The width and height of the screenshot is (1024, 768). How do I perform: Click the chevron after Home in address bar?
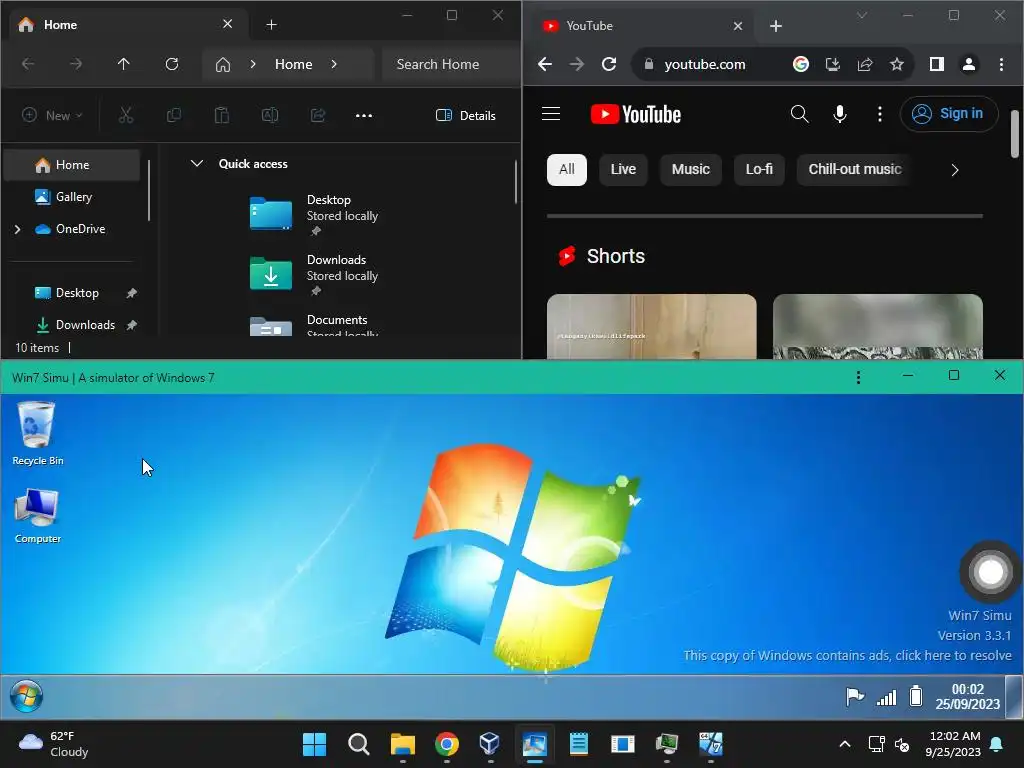coord(334,64)
